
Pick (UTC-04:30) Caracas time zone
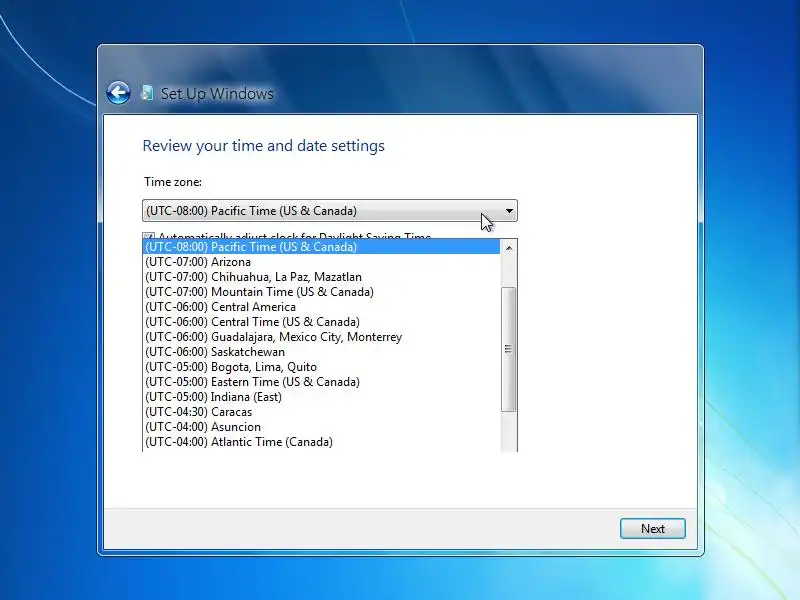coord(321,412)
